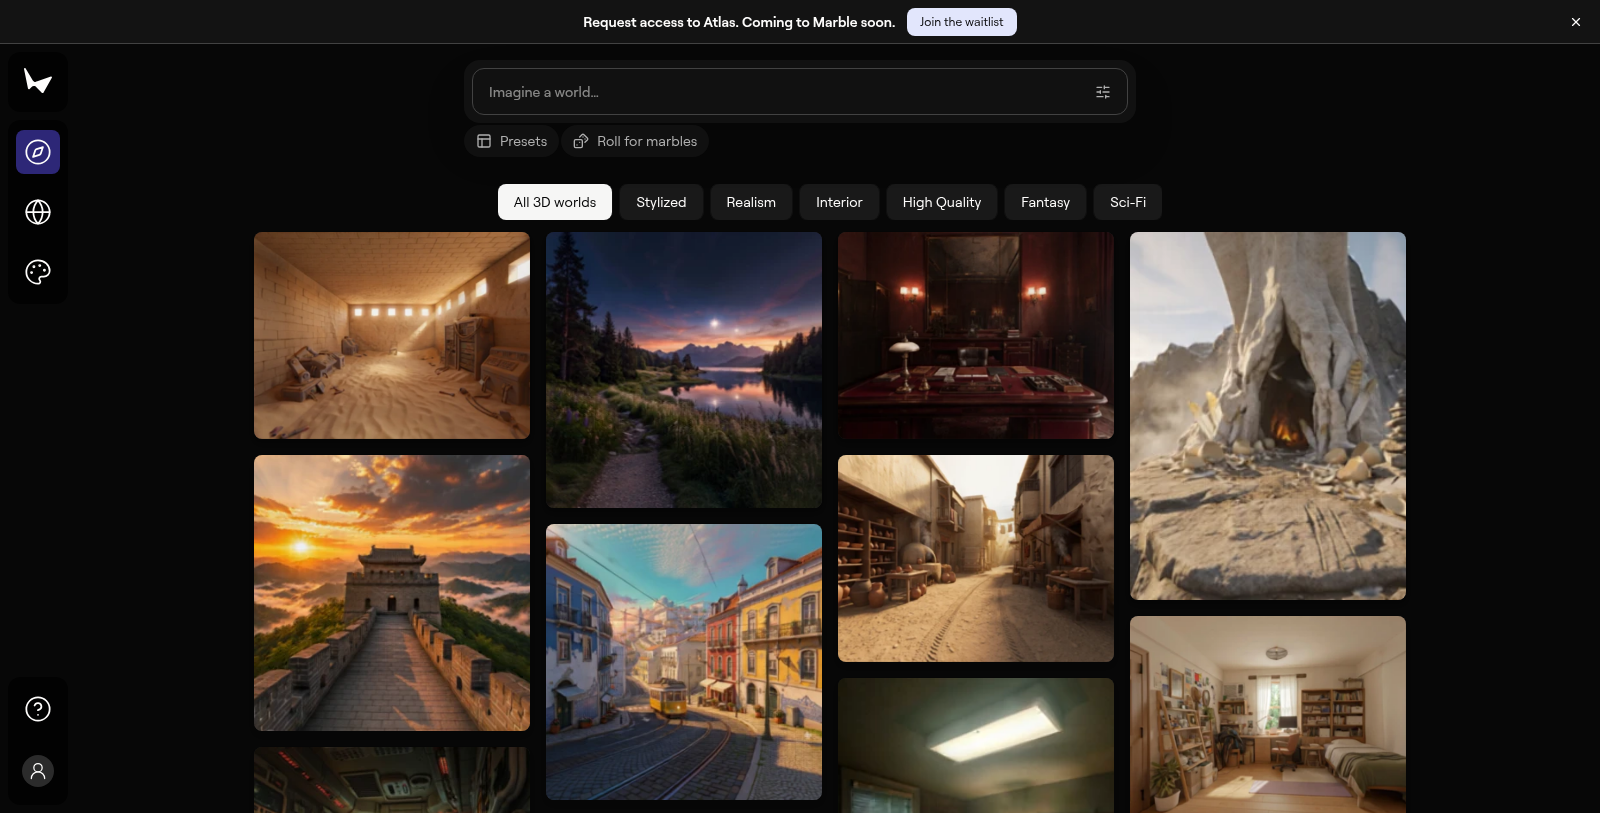The width and height of the screenshot is (1600, 813).
Task: Open the user account avatar icon
Action: [x=38, y=771]
